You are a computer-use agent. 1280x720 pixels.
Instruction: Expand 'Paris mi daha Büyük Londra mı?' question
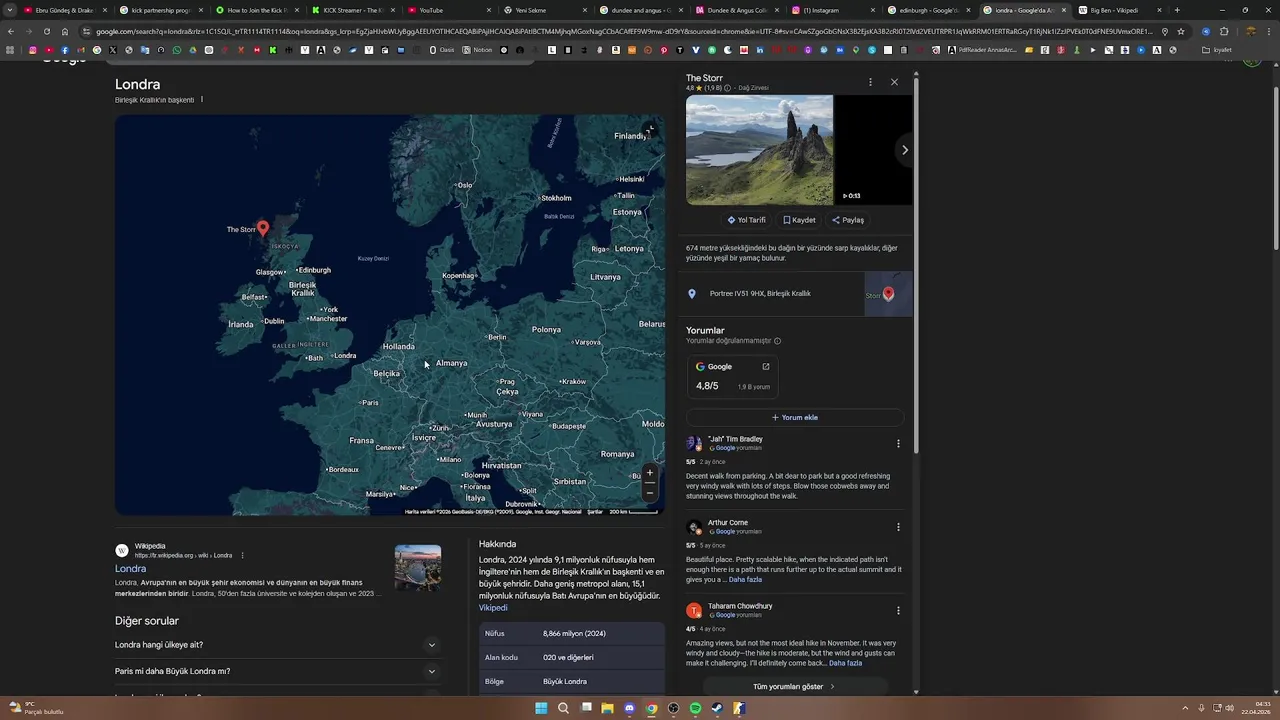point(278,671)
